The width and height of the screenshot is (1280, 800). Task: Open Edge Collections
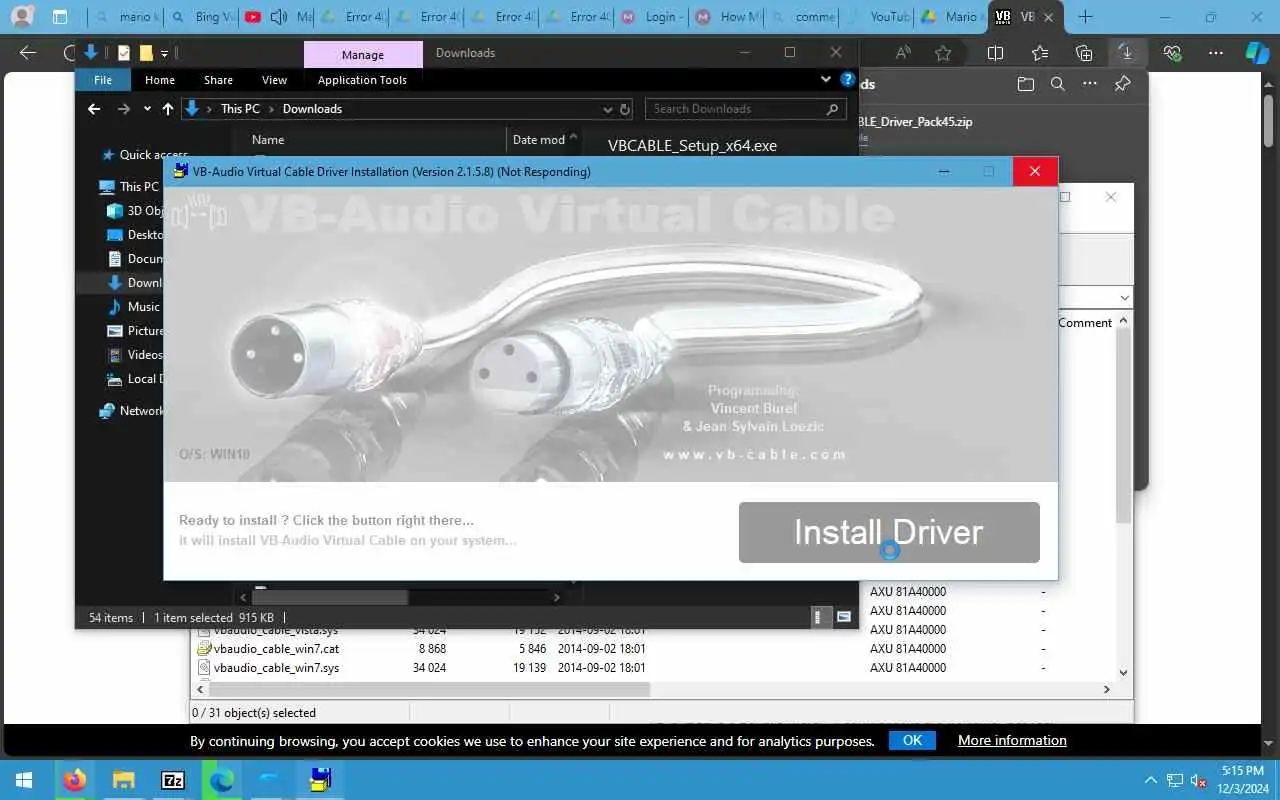pyautogui.click(x=1084, y=53)
